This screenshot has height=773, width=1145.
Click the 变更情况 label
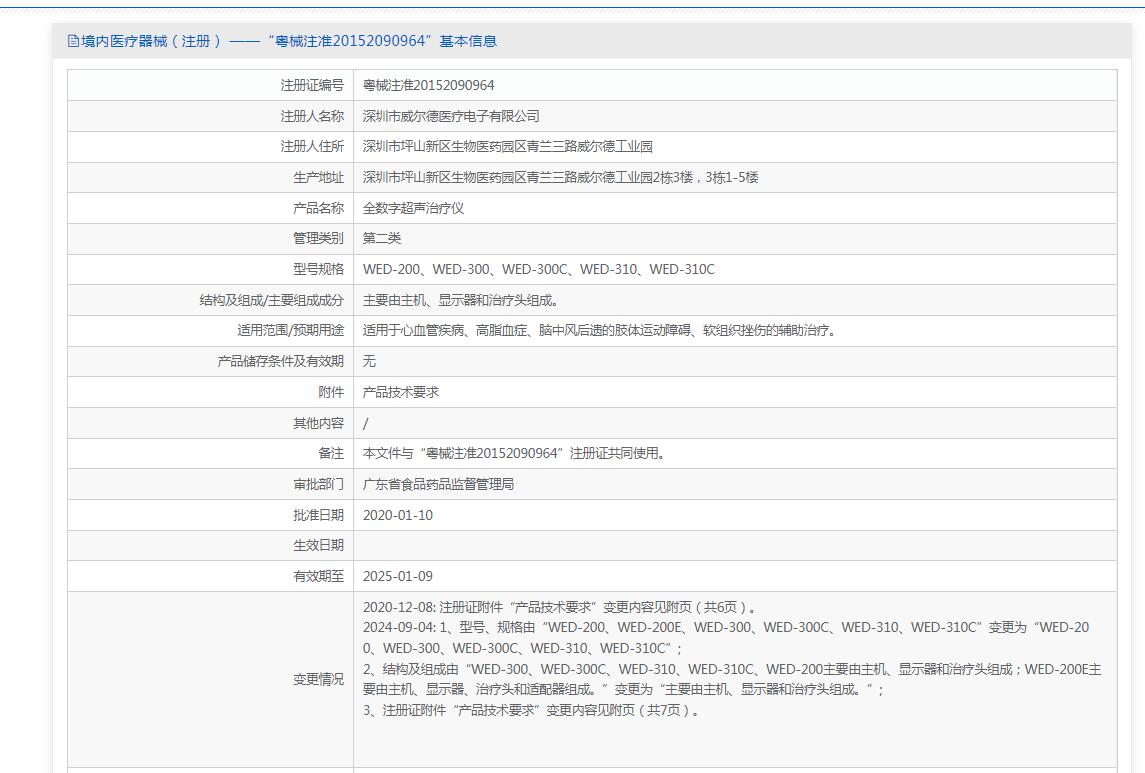pyautogui.click(x=318, y=679)
